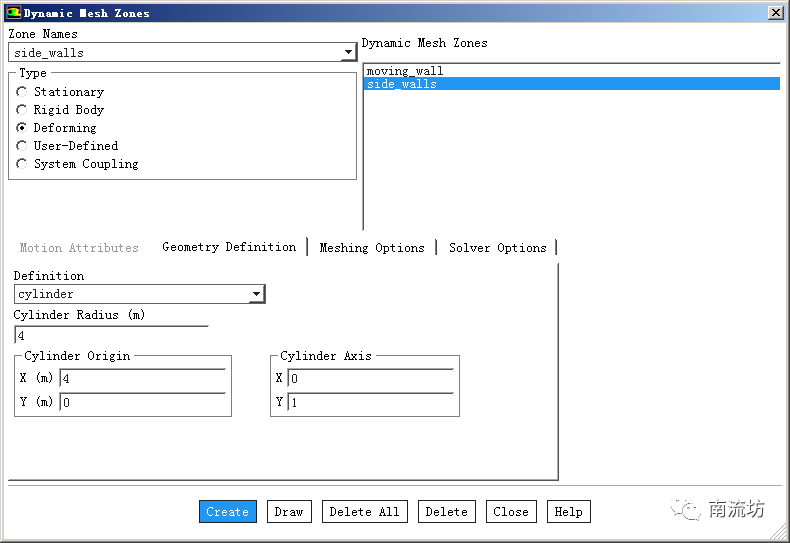The width and height of the screenshot is (790, 543).
Task: Pick the User-Defined zone type
Action: click(22, 146)
